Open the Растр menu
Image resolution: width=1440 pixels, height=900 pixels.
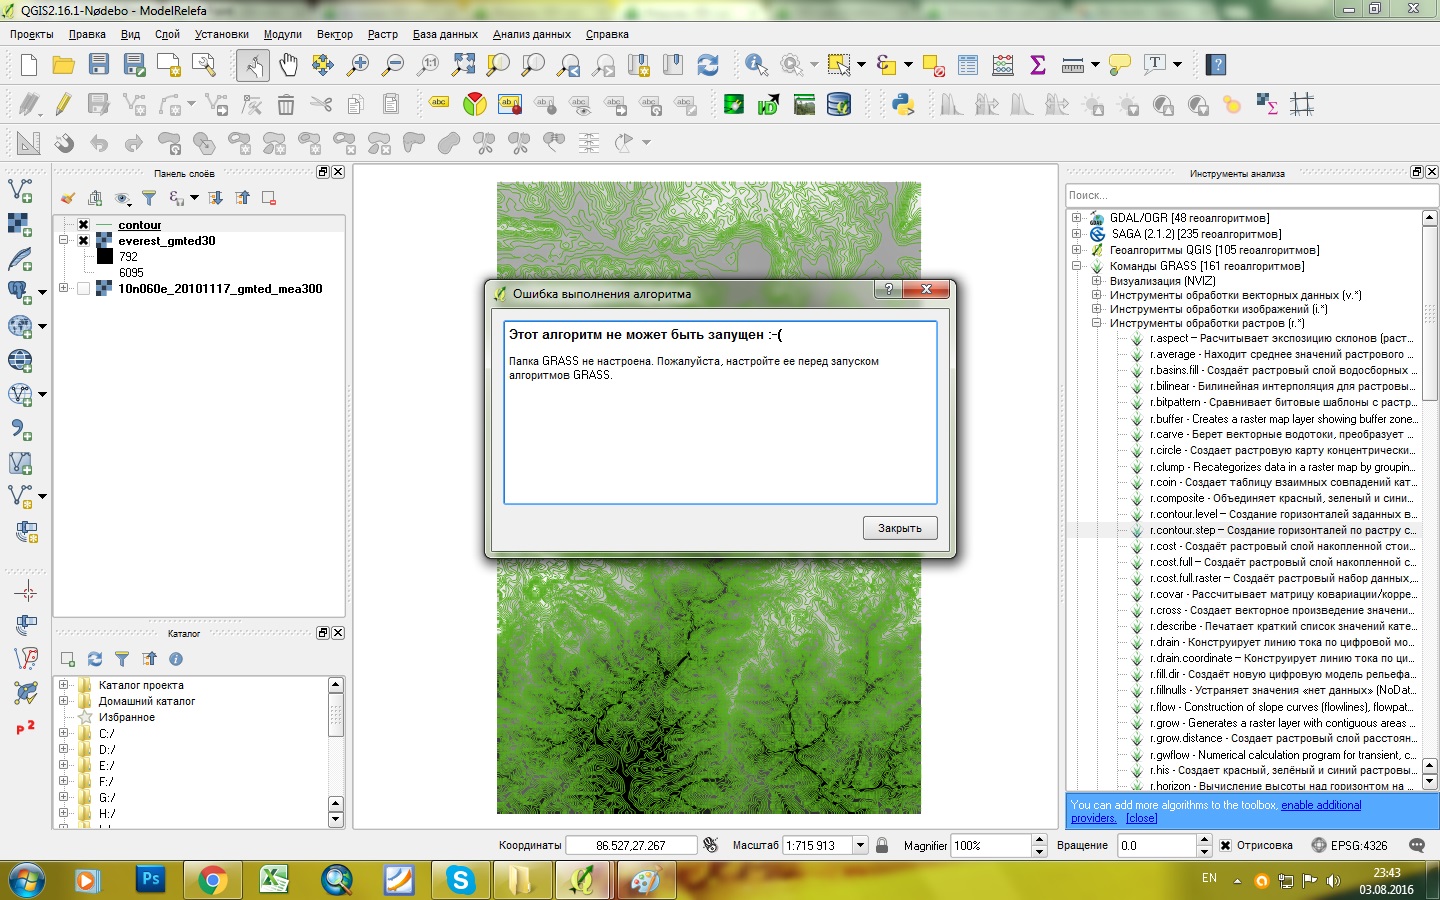point(382,34)
